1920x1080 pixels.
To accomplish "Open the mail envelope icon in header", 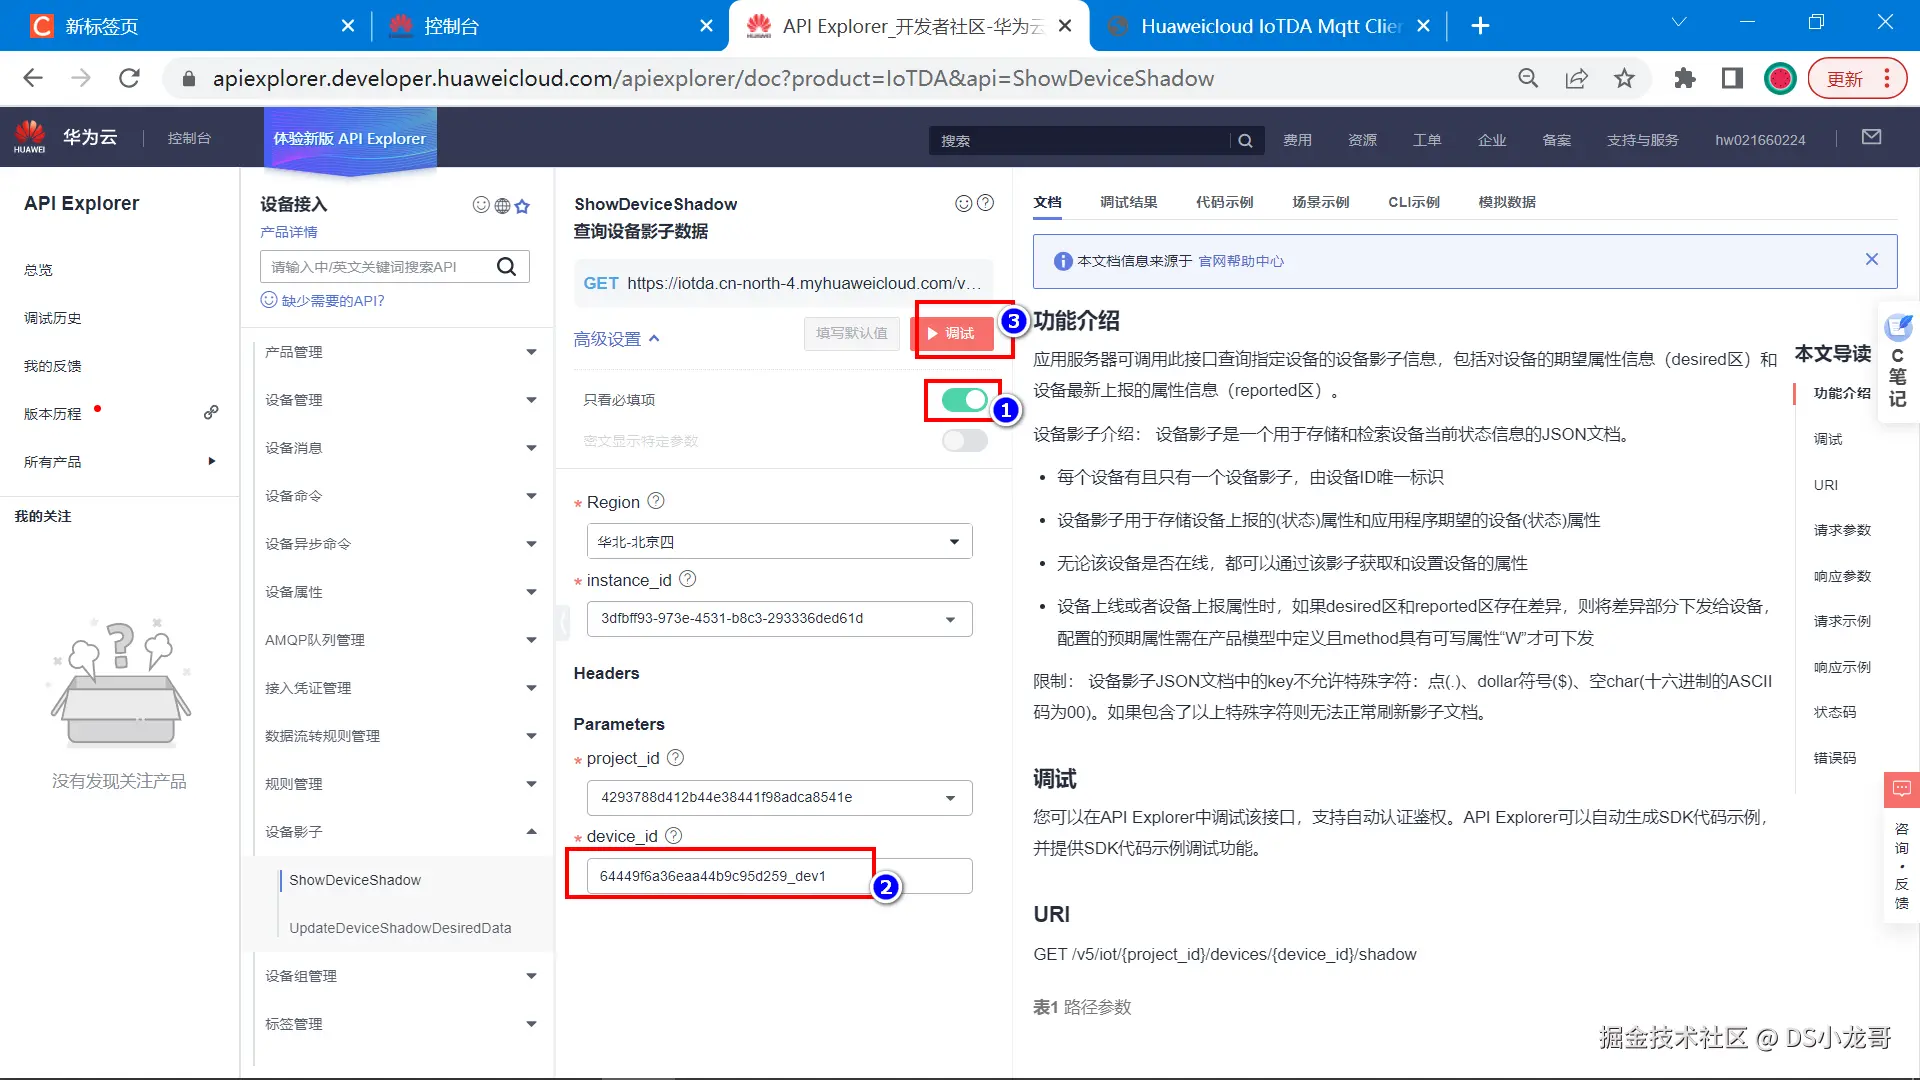I will [1871, 137].
